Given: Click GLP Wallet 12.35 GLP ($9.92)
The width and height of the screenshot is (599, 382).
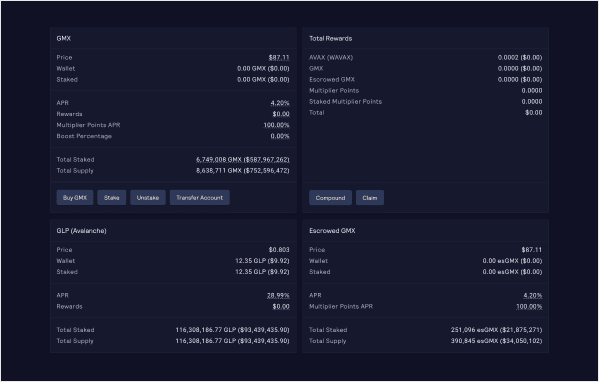Looking at the screenshot, I should [x=262, y=261].
